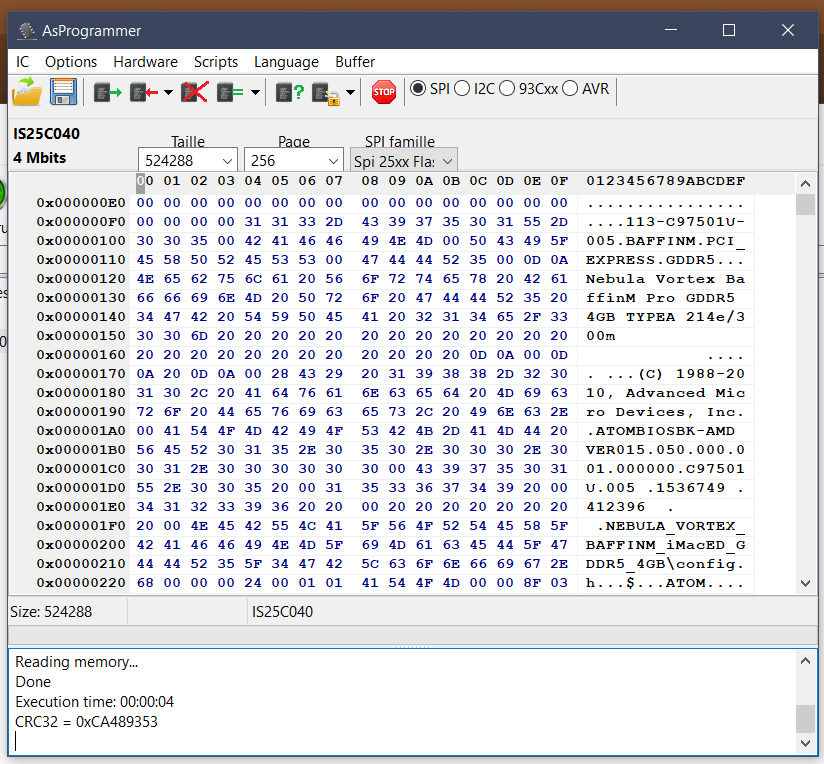
Task: Expand write chip options arrow
Action: [x=168, y=93]
